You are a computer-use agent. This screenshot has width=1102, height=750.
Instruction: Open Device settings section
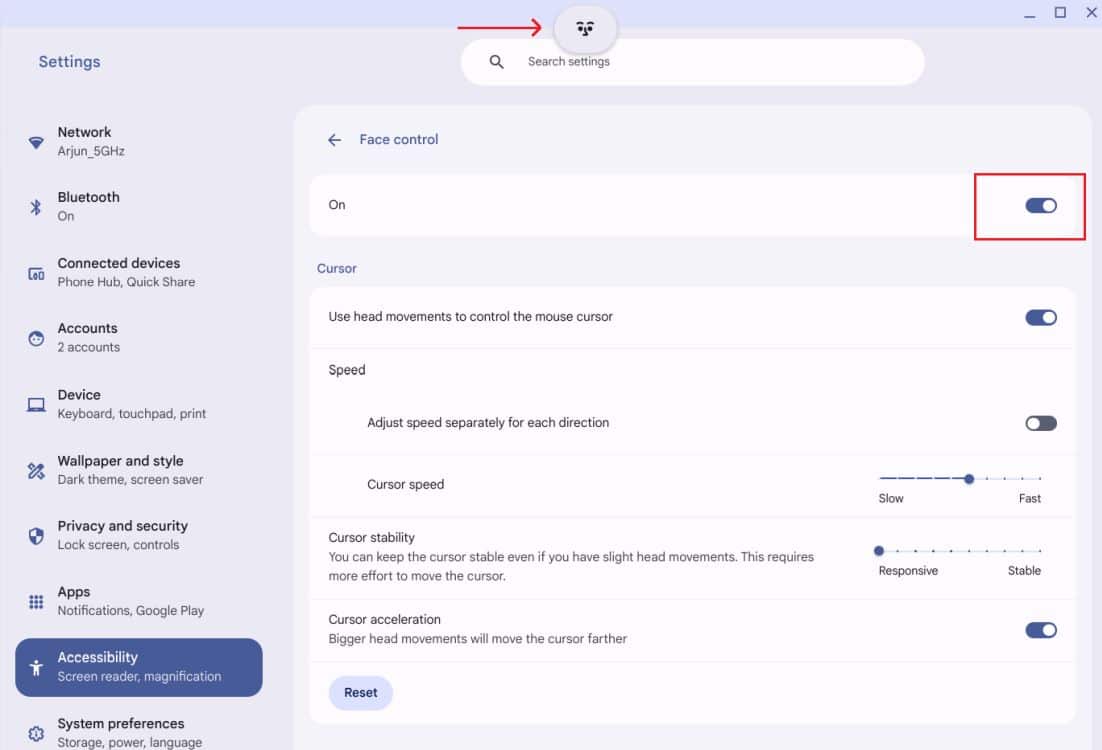click(131, 404)
